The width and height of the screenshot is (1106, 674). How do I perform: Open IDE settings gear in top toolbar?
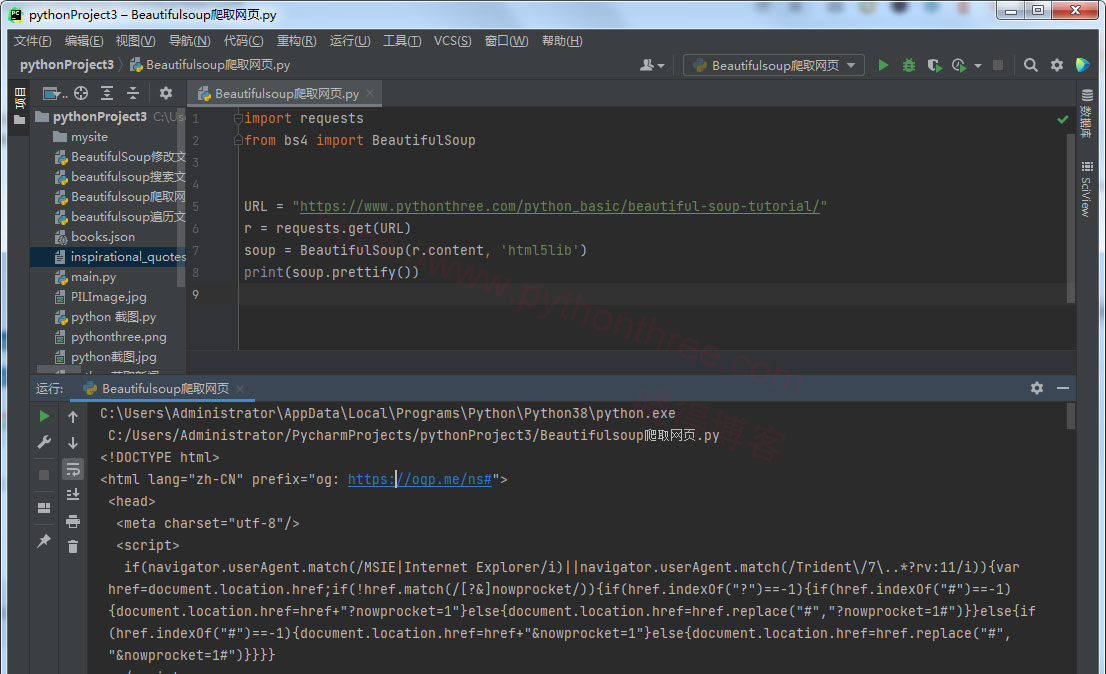pyautogui.click(x=1057, y=66)
